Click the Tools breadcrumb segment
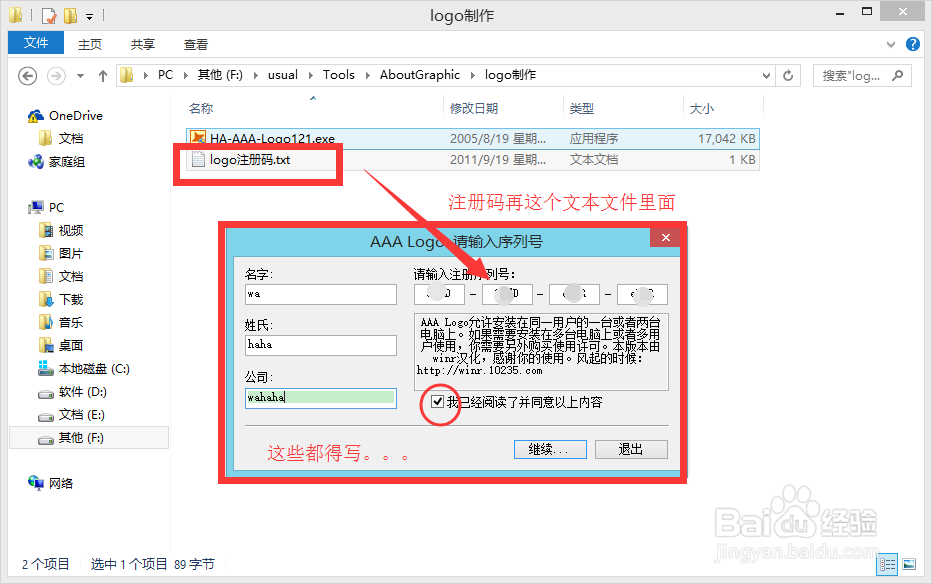This screenshot has width=932, height=584. 339,75
